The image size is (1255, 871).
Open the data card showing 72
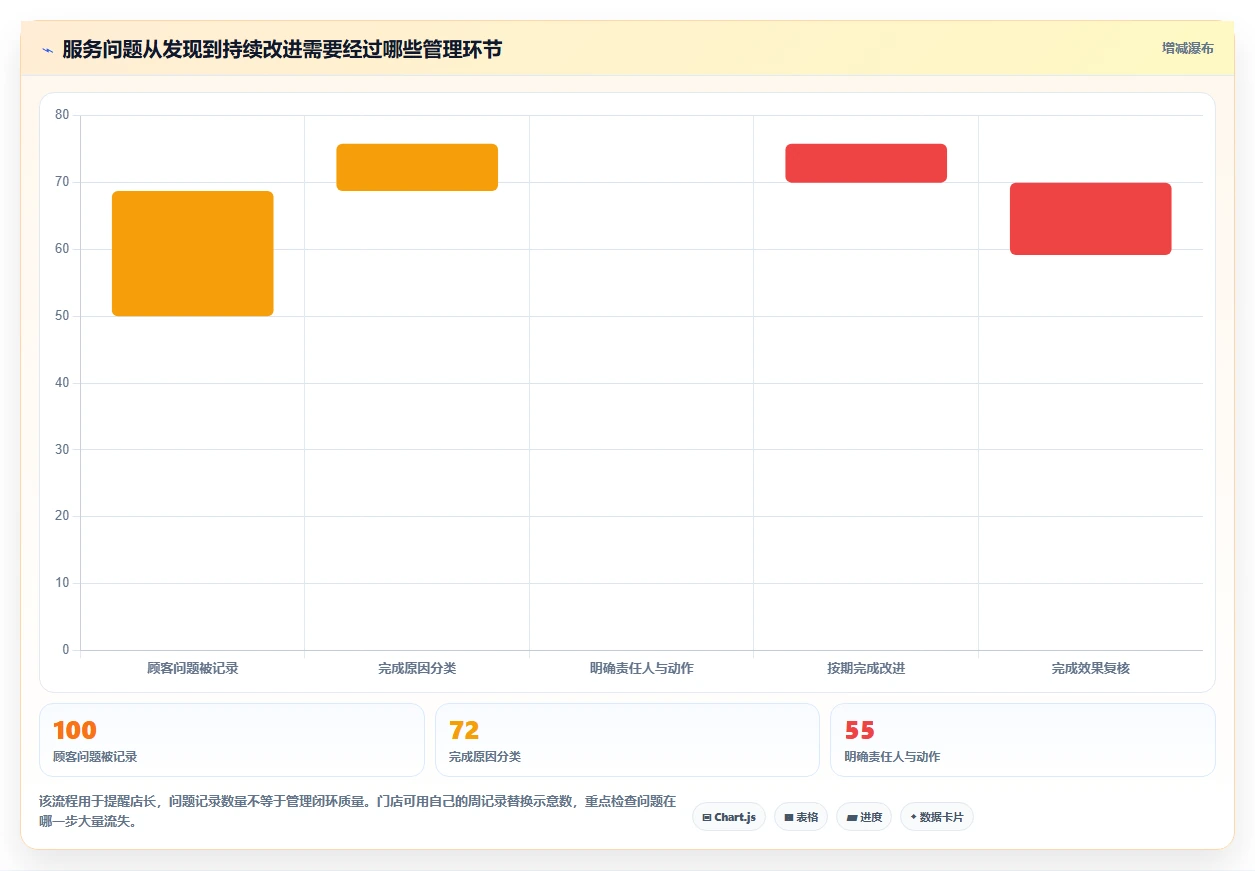pos(627,740)
